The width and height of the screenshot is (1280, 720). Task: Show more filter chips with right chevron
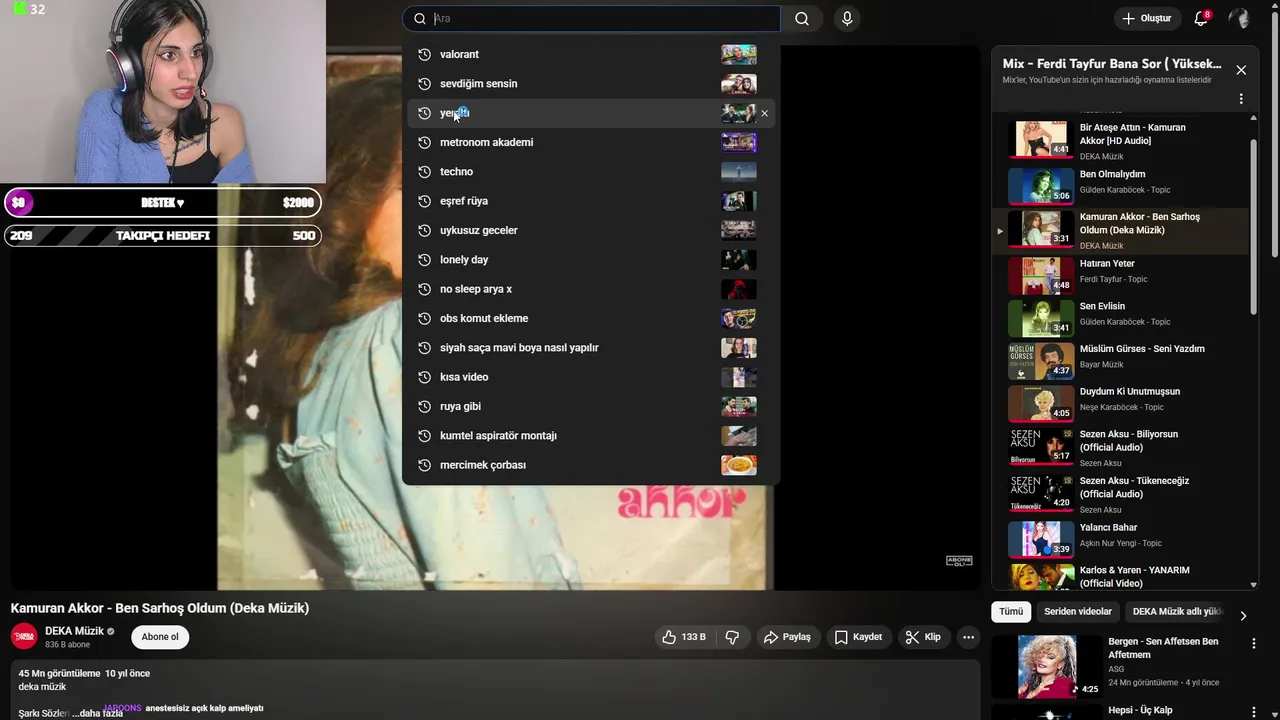[x=1243, y=616]
